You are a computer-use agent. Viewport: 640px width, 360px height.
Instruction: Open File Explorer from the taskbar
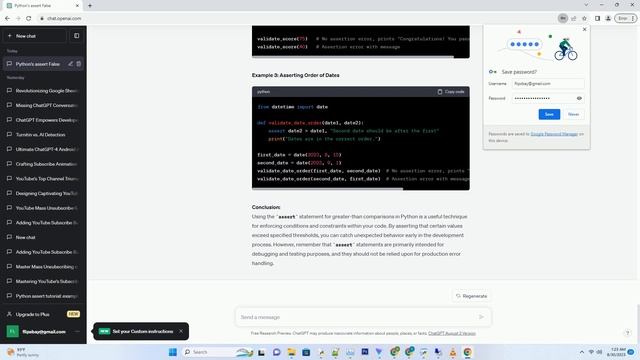pyautogui.click(x=291, y=352)
